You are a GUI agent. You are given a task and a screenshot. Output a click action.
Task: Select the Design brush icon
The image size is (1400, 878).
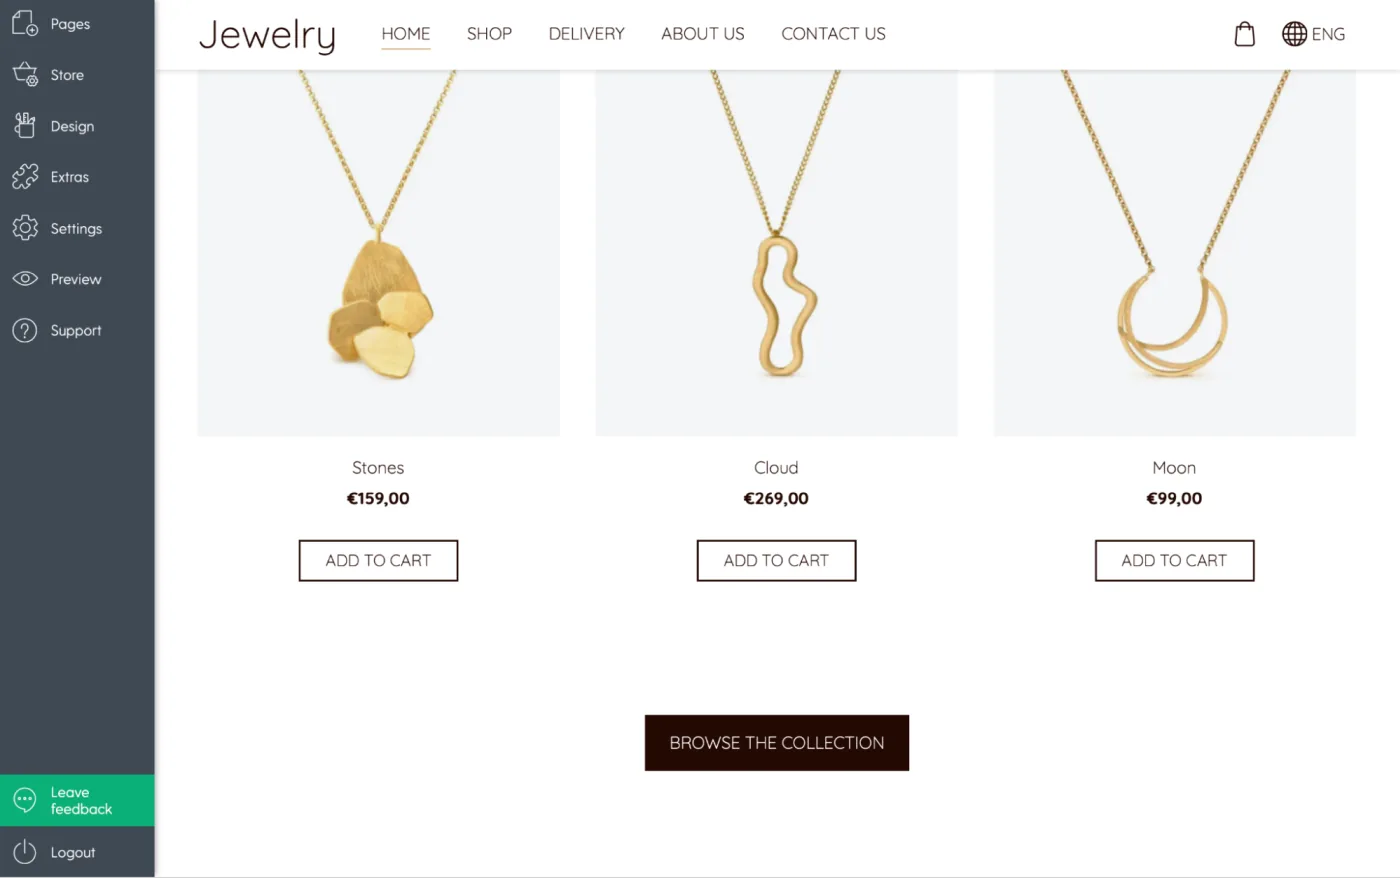click(25, 125)
